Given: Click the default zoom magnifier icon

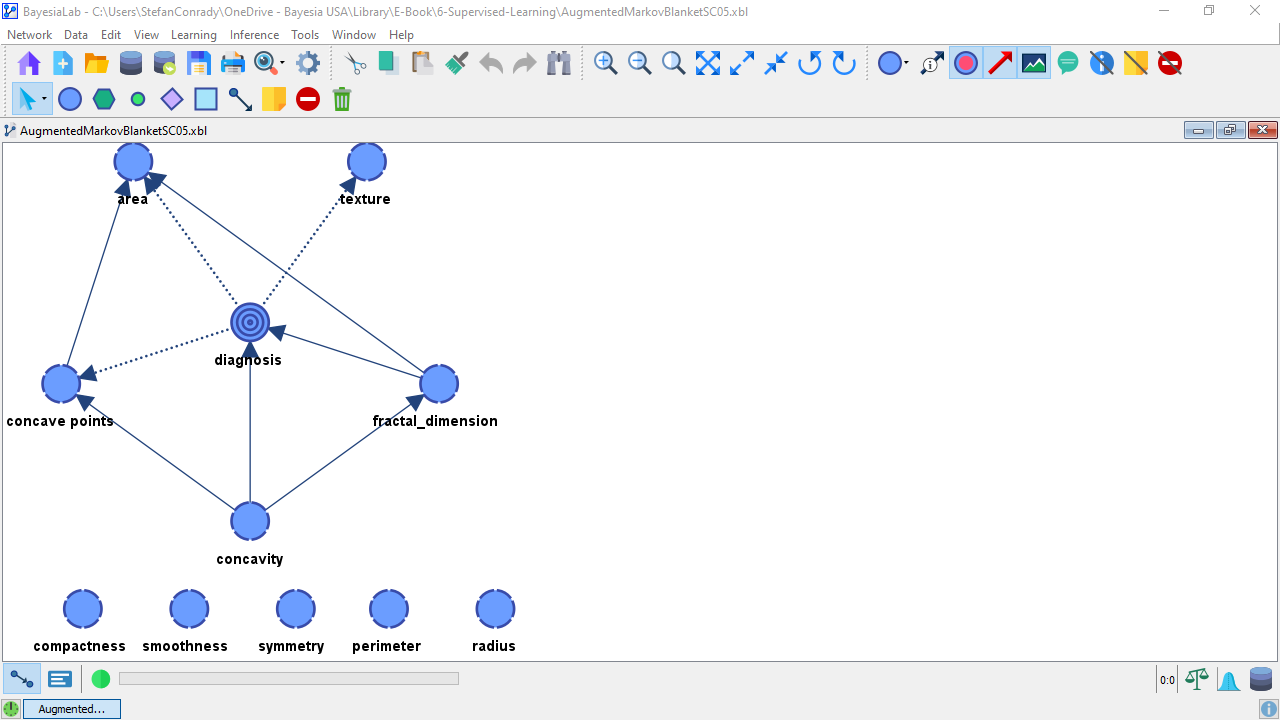Looking at the screenshot, I should click(x=674, y=64).
